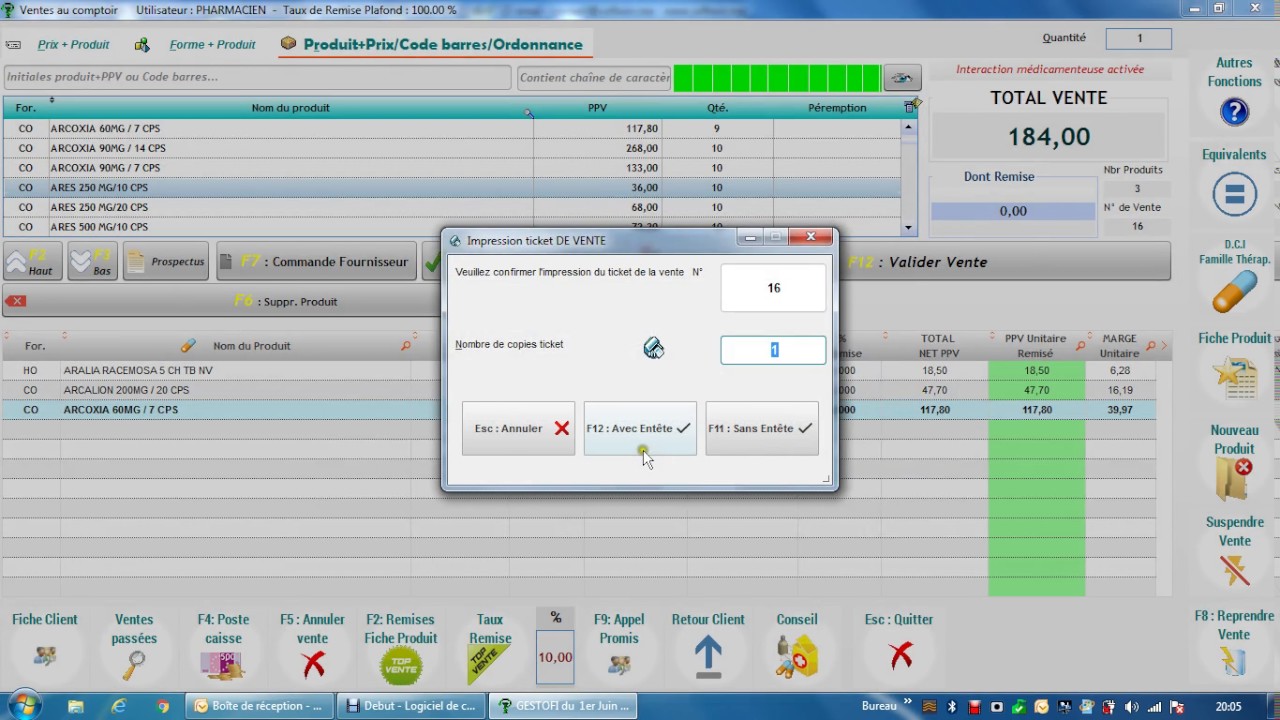Viewport: 1280px width, 720px height.
Task: Open the Fiche Client icon
Action: [45, 658]
